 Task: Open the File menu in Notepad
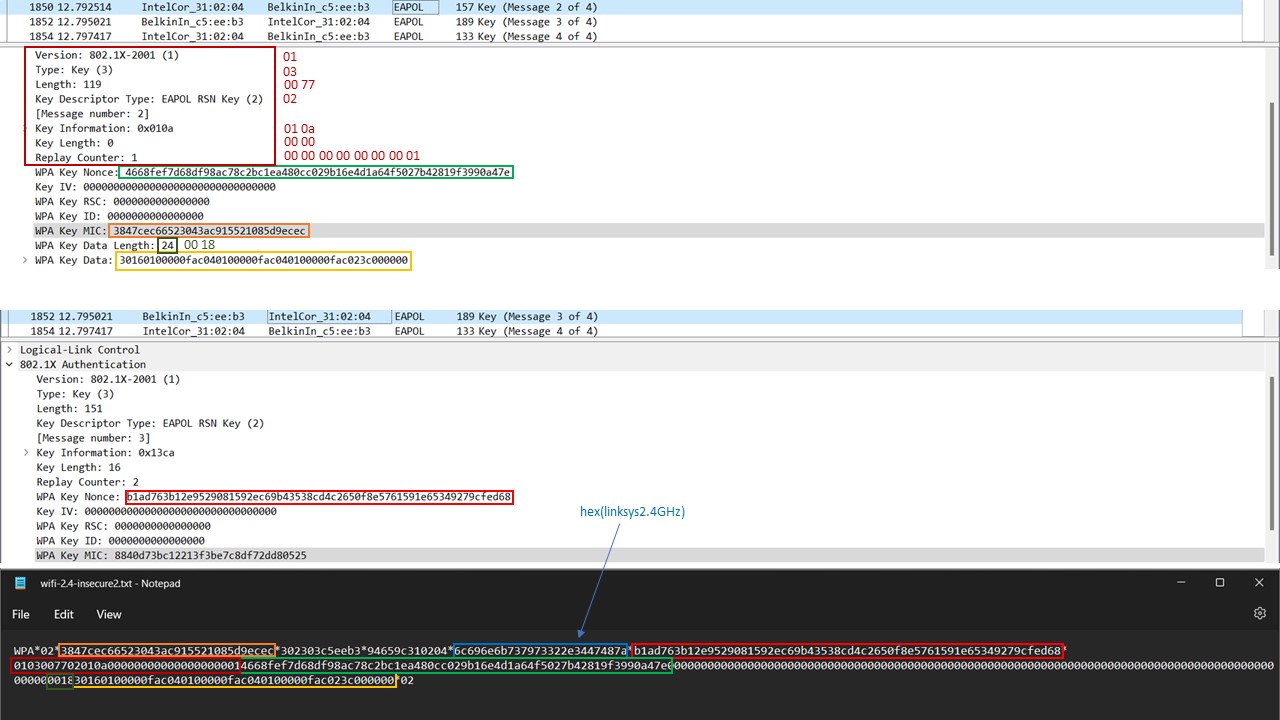pyautogui.click(x=21, y=614)
